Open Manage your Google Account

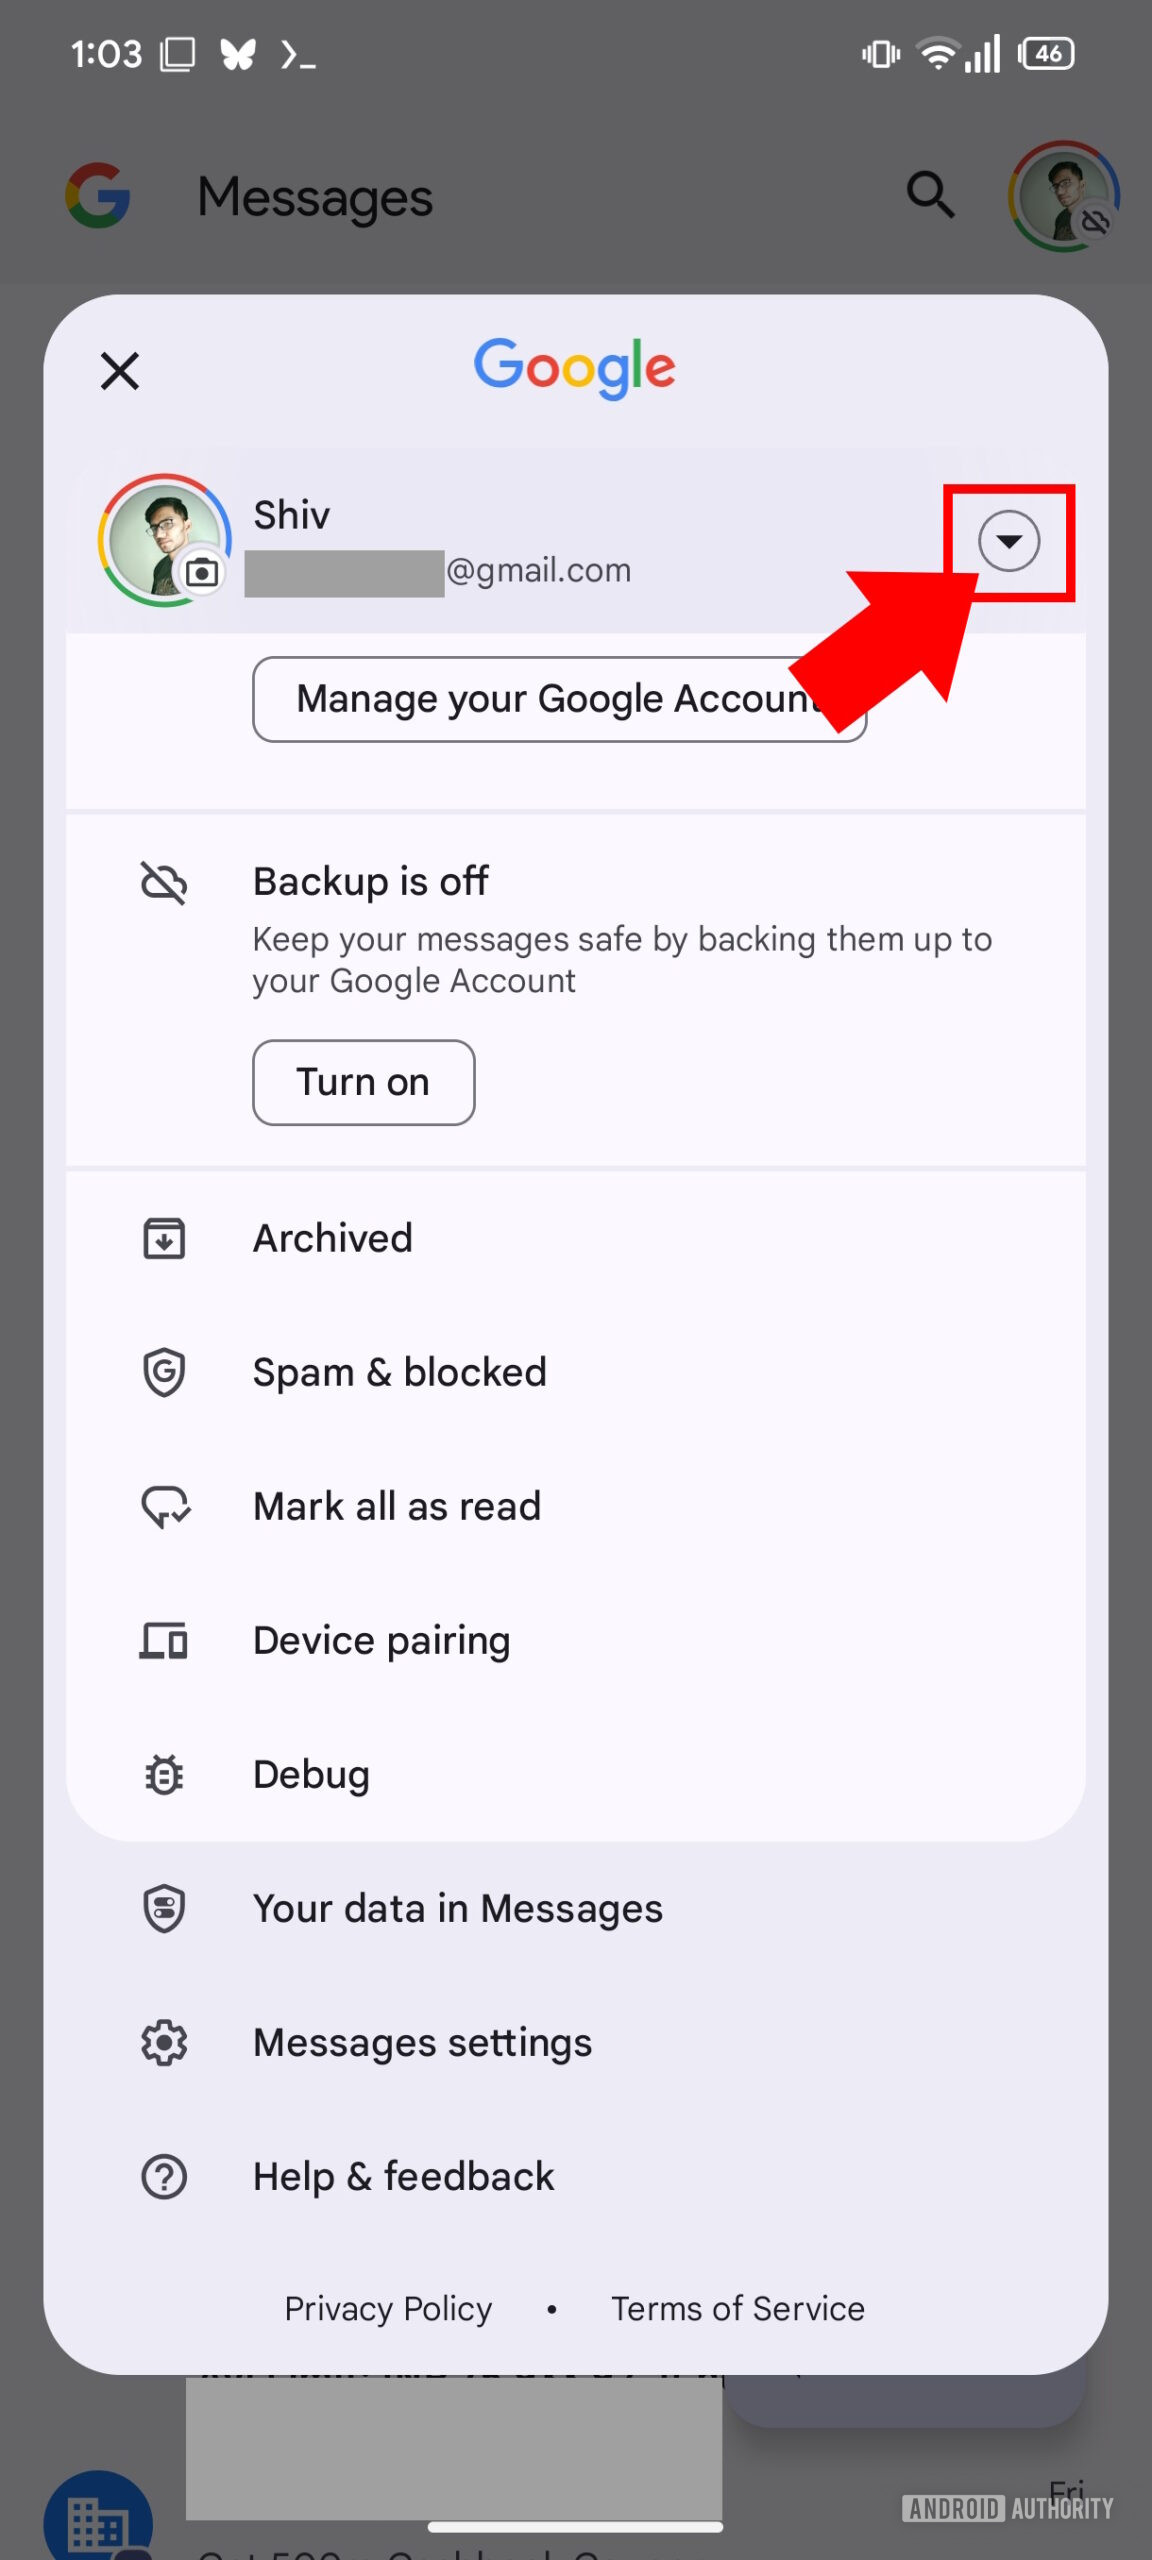tap(558, 699)
